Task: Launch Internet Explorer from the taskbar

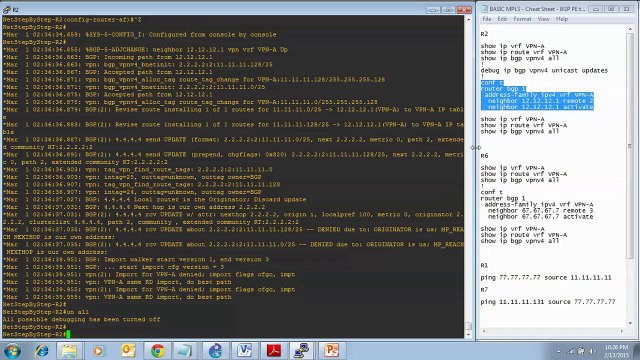Action: pyautogui.click(x=41, y=351)
